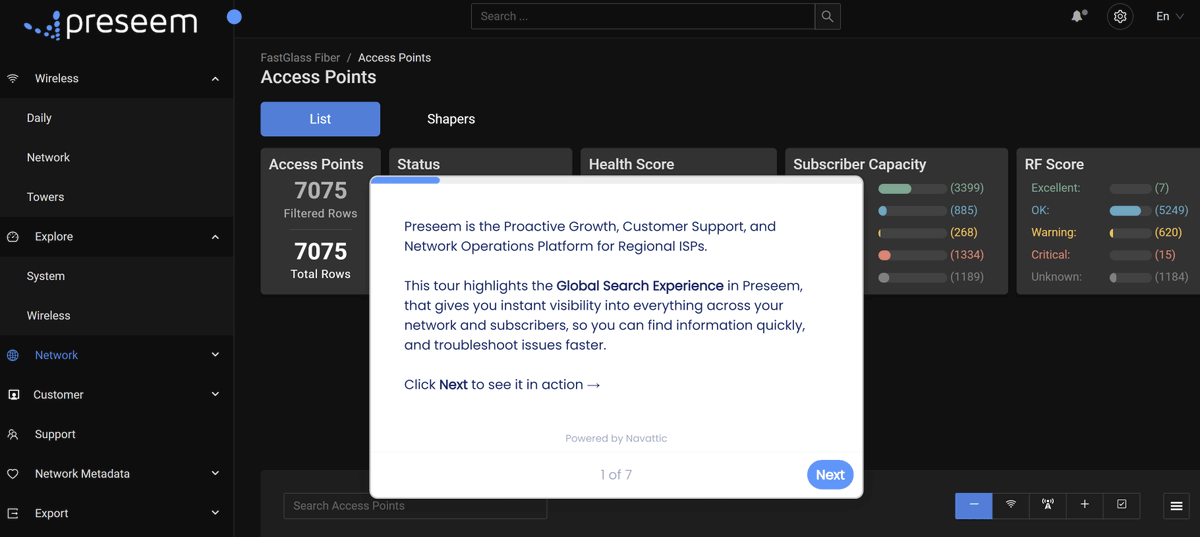Click Next in the tour dialog
This screenshot has width=1200, height=537.
(x=830, y=475)
